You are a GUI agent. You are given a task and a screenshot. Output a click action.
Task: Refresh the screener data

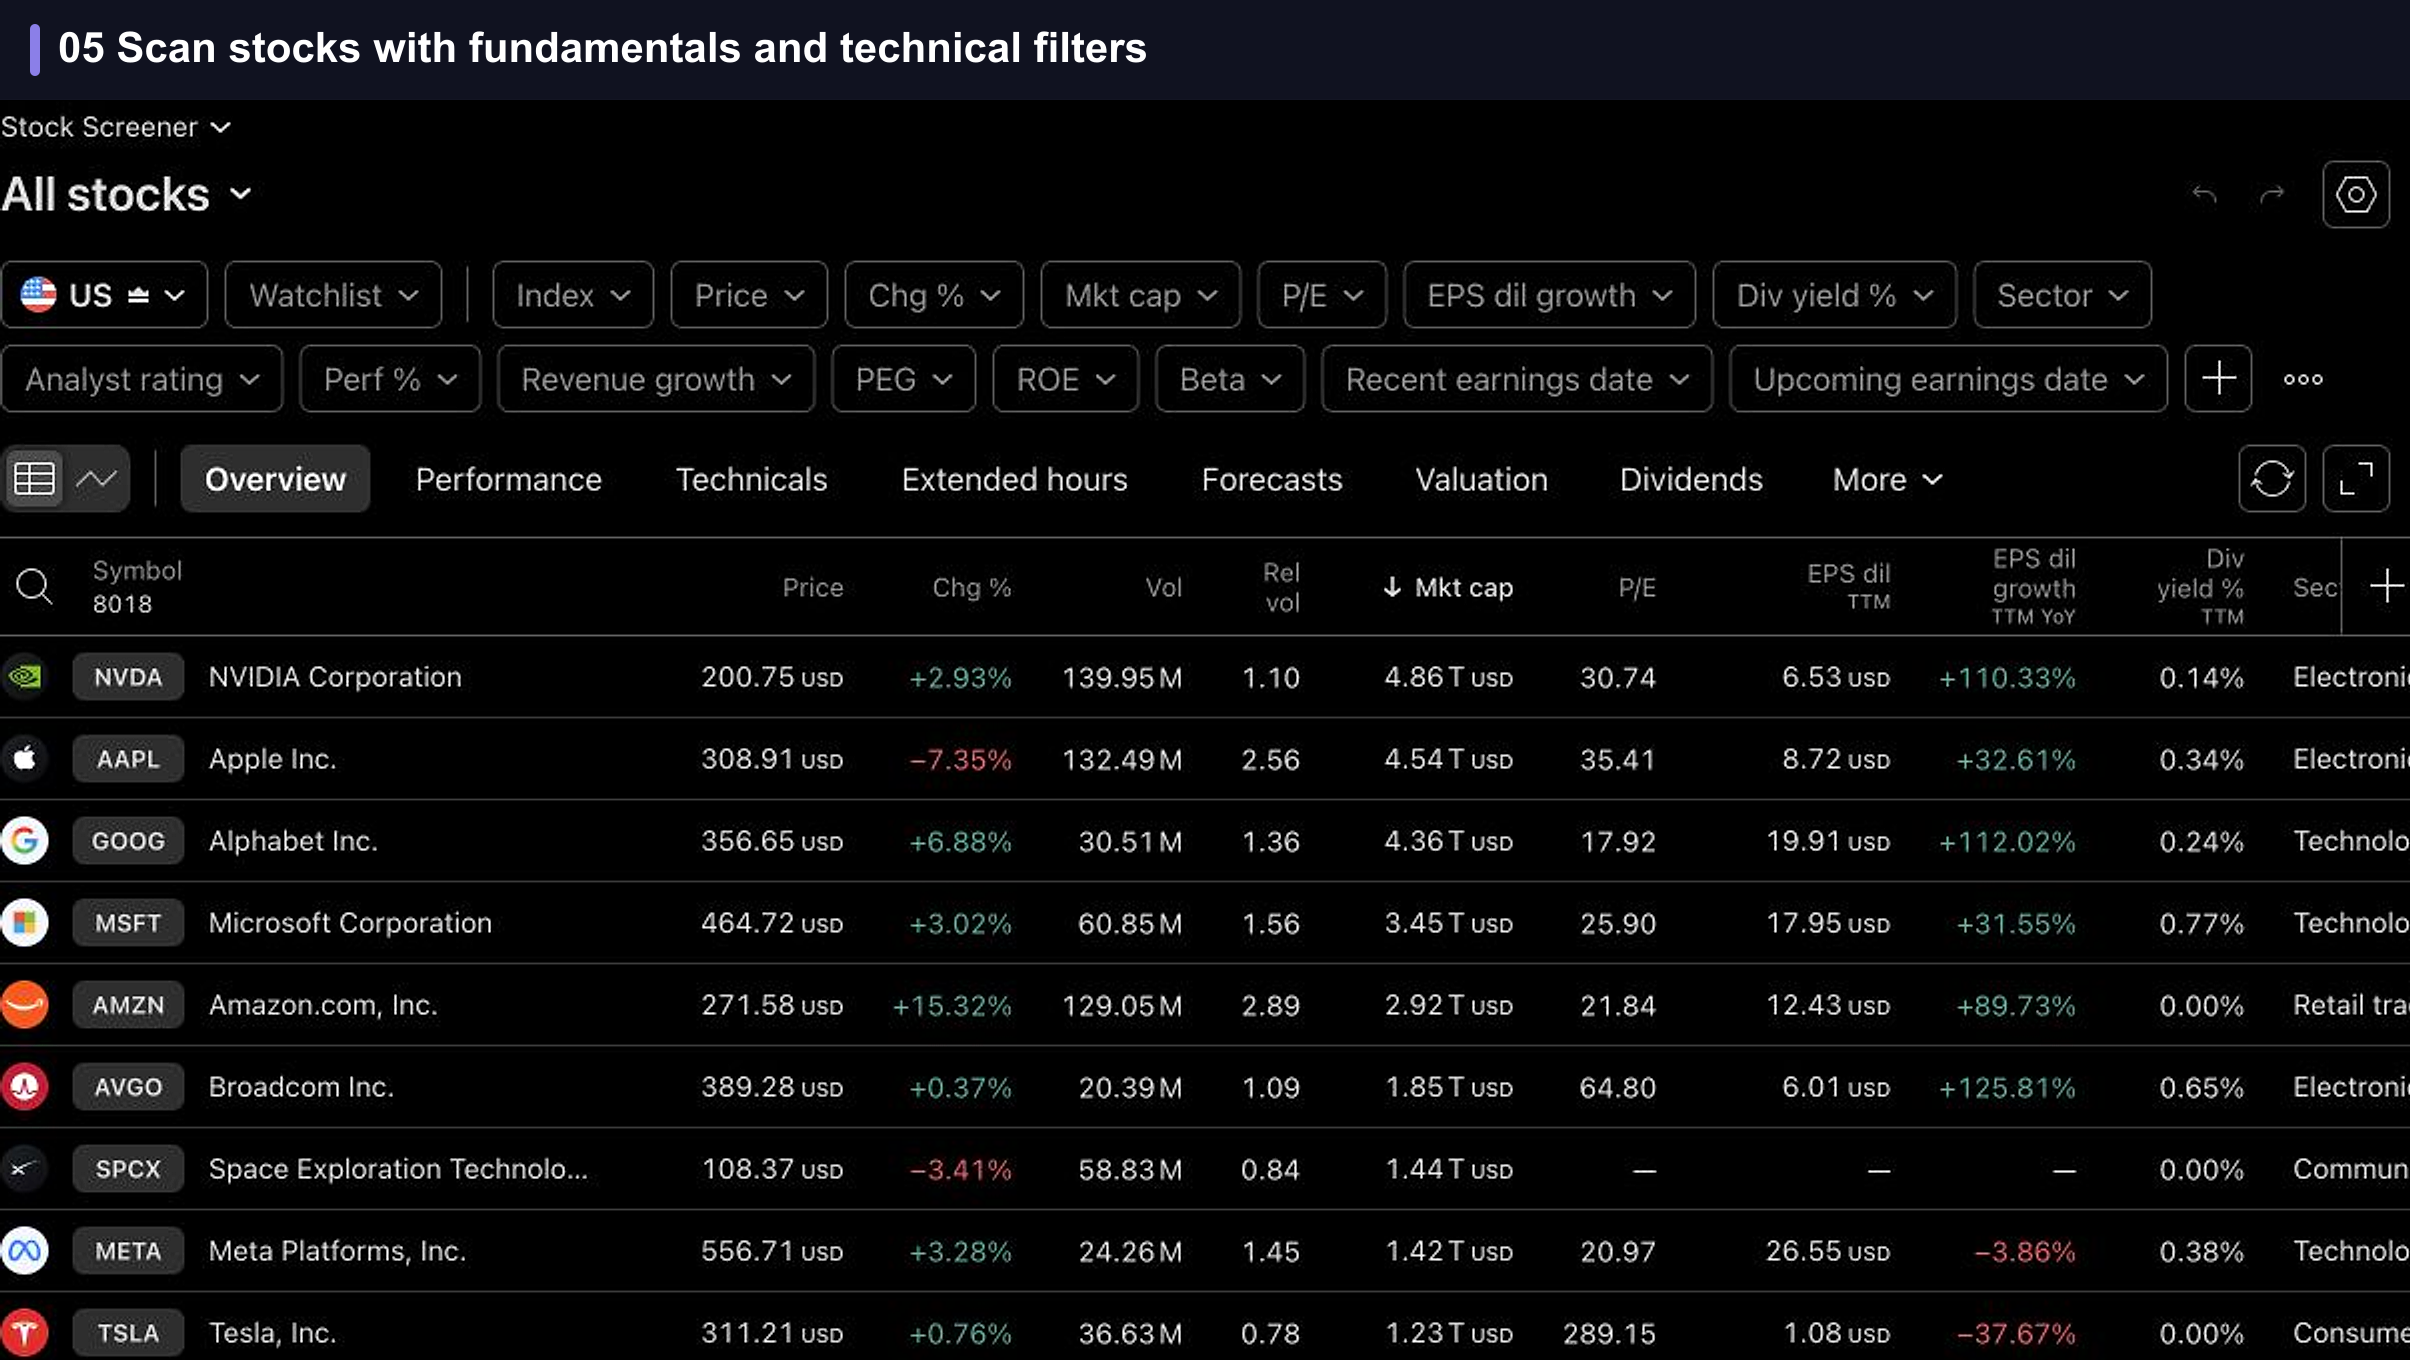[2271, 479]
